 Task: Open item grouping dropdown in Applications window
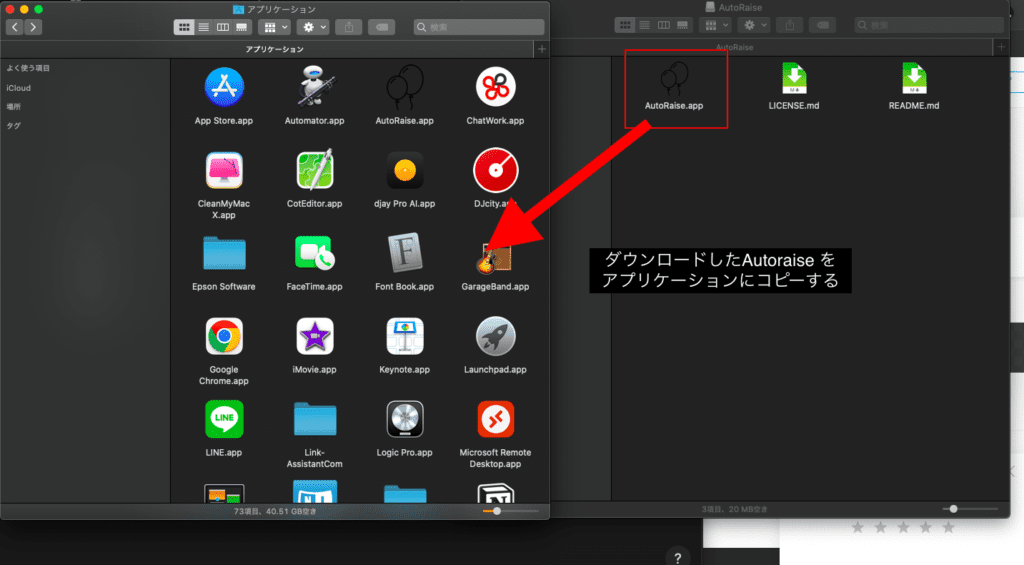274,27
